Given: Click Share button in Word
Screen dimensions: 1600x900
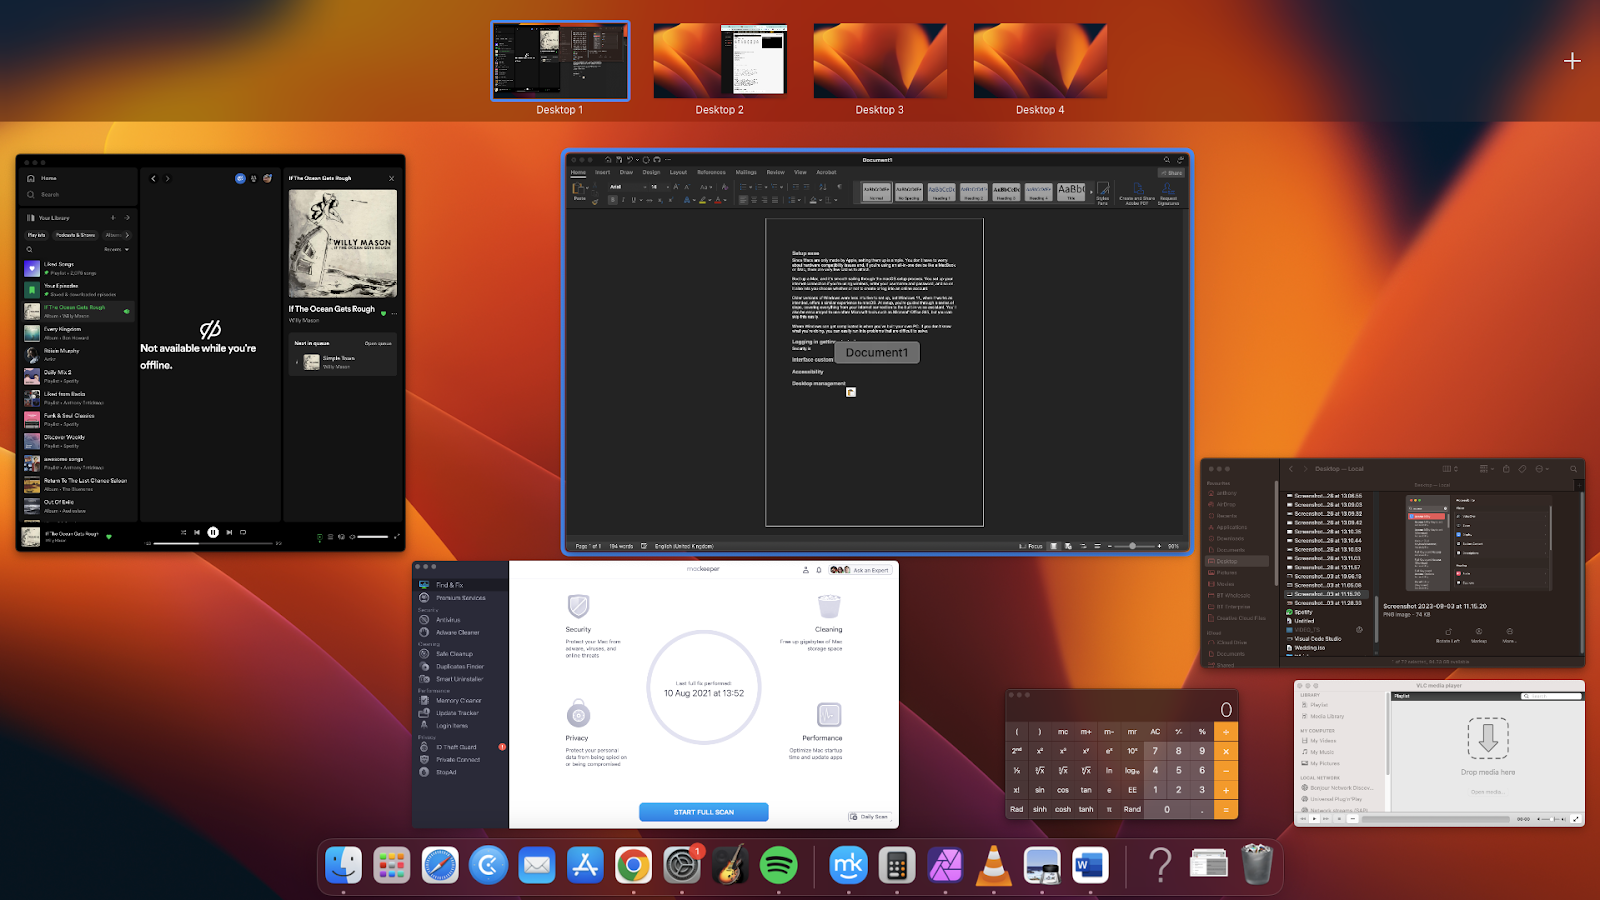Looking at the screenshot, I should [x=1171, y=173].
